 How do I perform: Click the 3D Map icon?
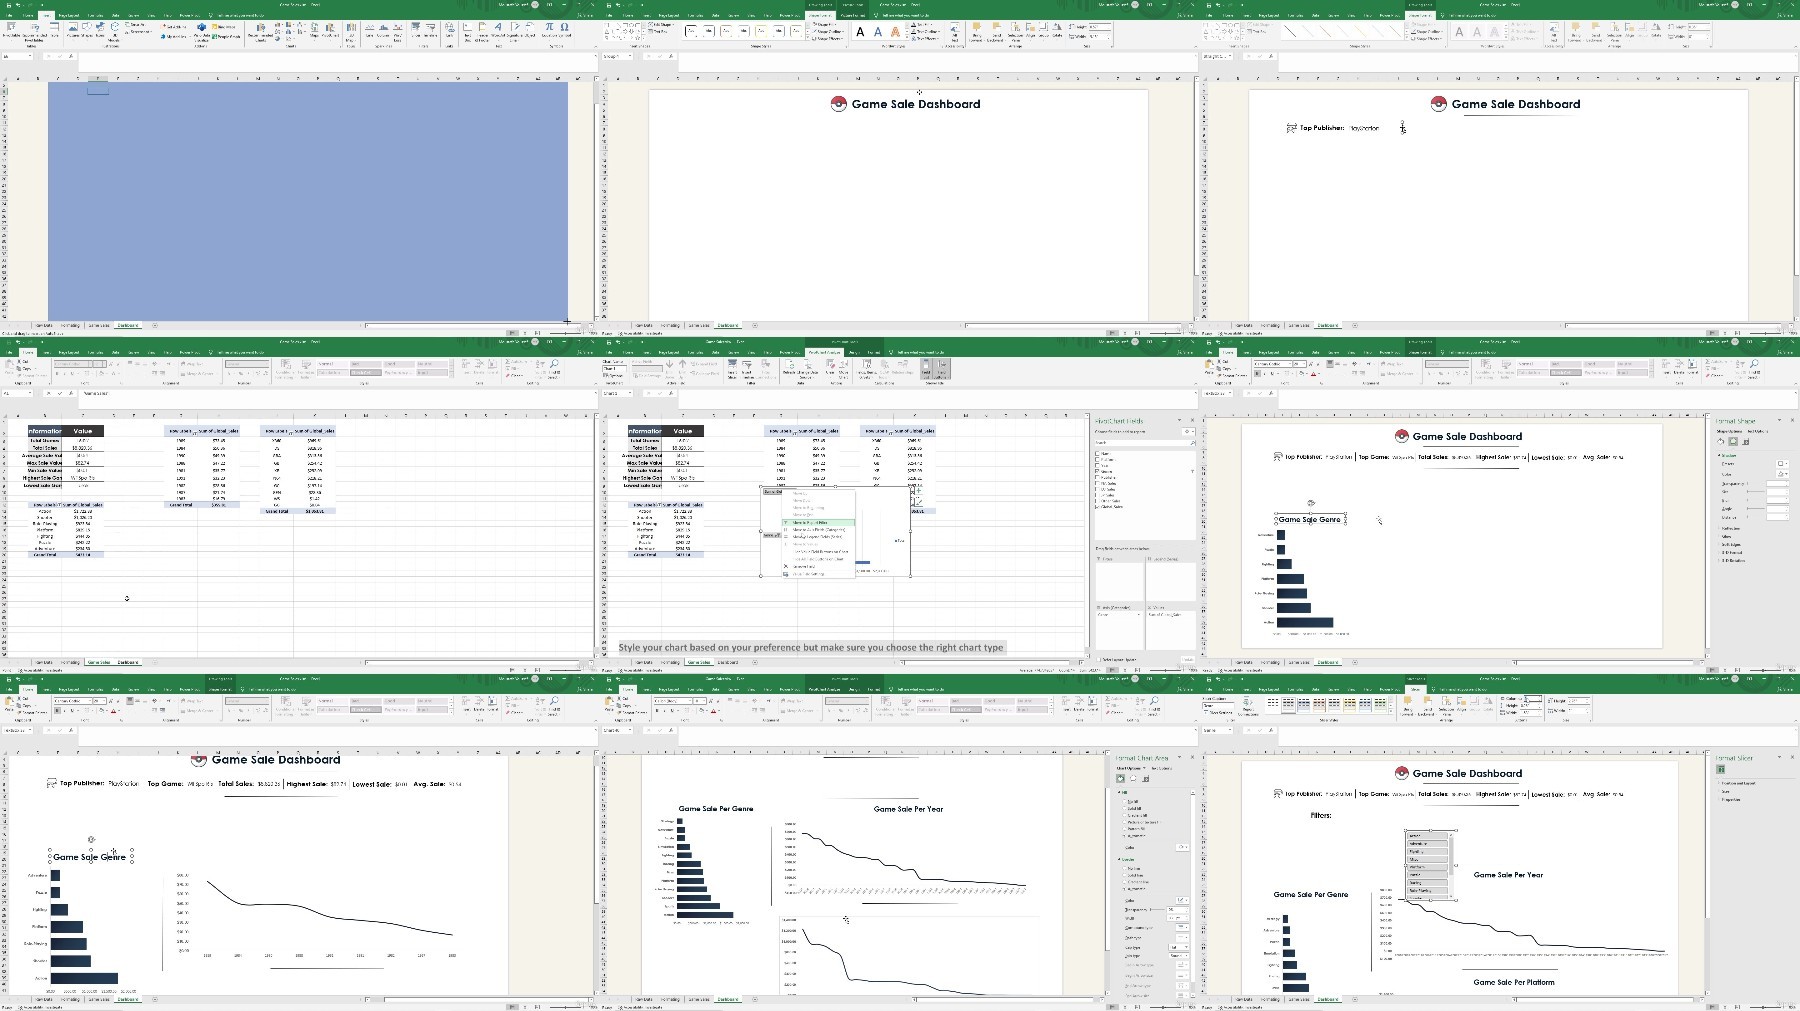(351, 32)
